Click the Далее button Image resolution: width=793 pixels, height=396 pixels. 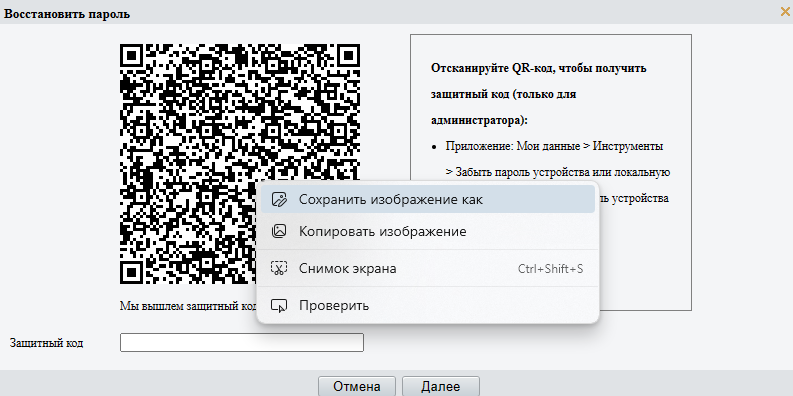(x=440, y=387)
